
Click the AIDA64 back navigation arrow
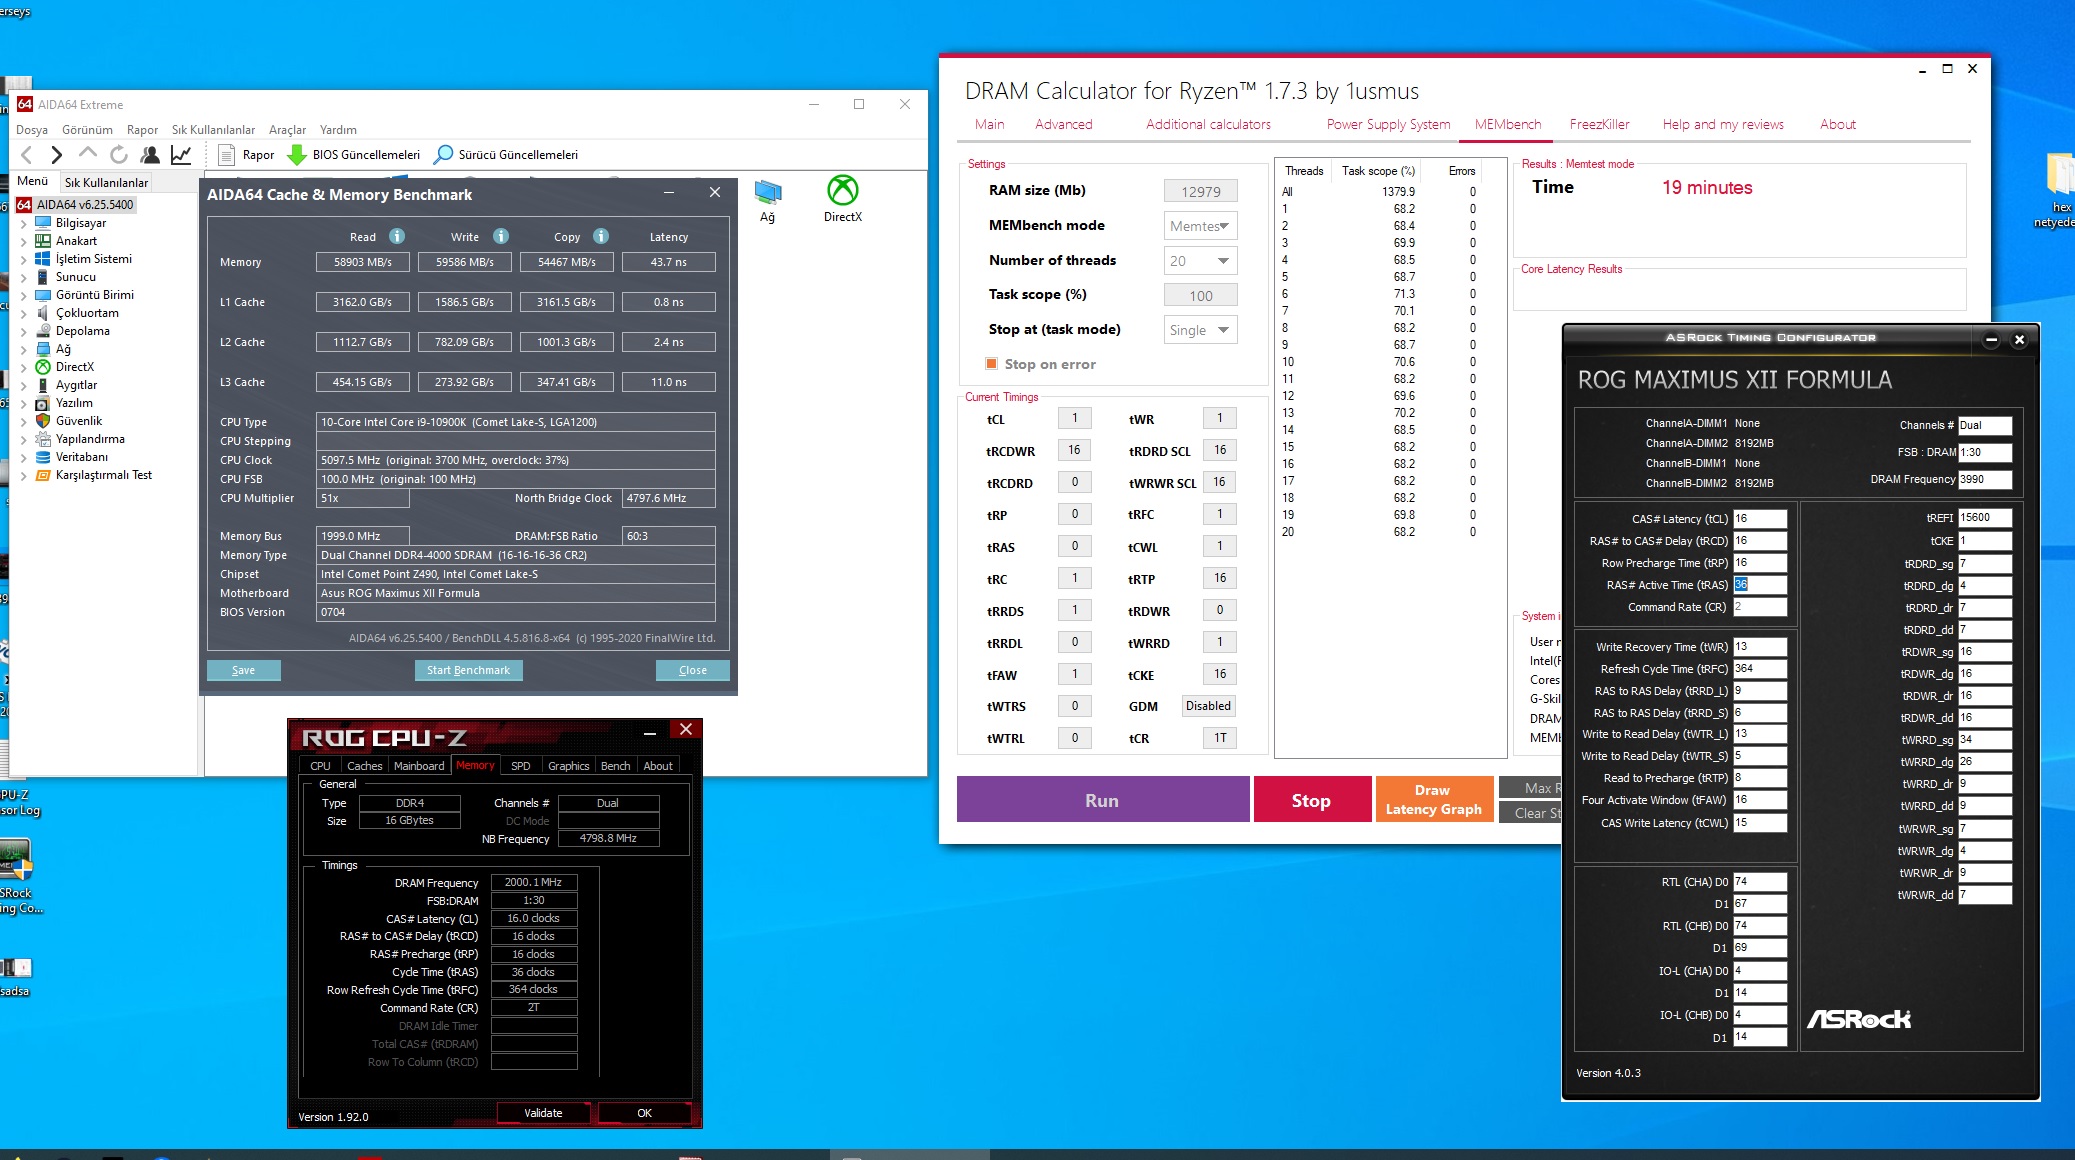point(27,154)
